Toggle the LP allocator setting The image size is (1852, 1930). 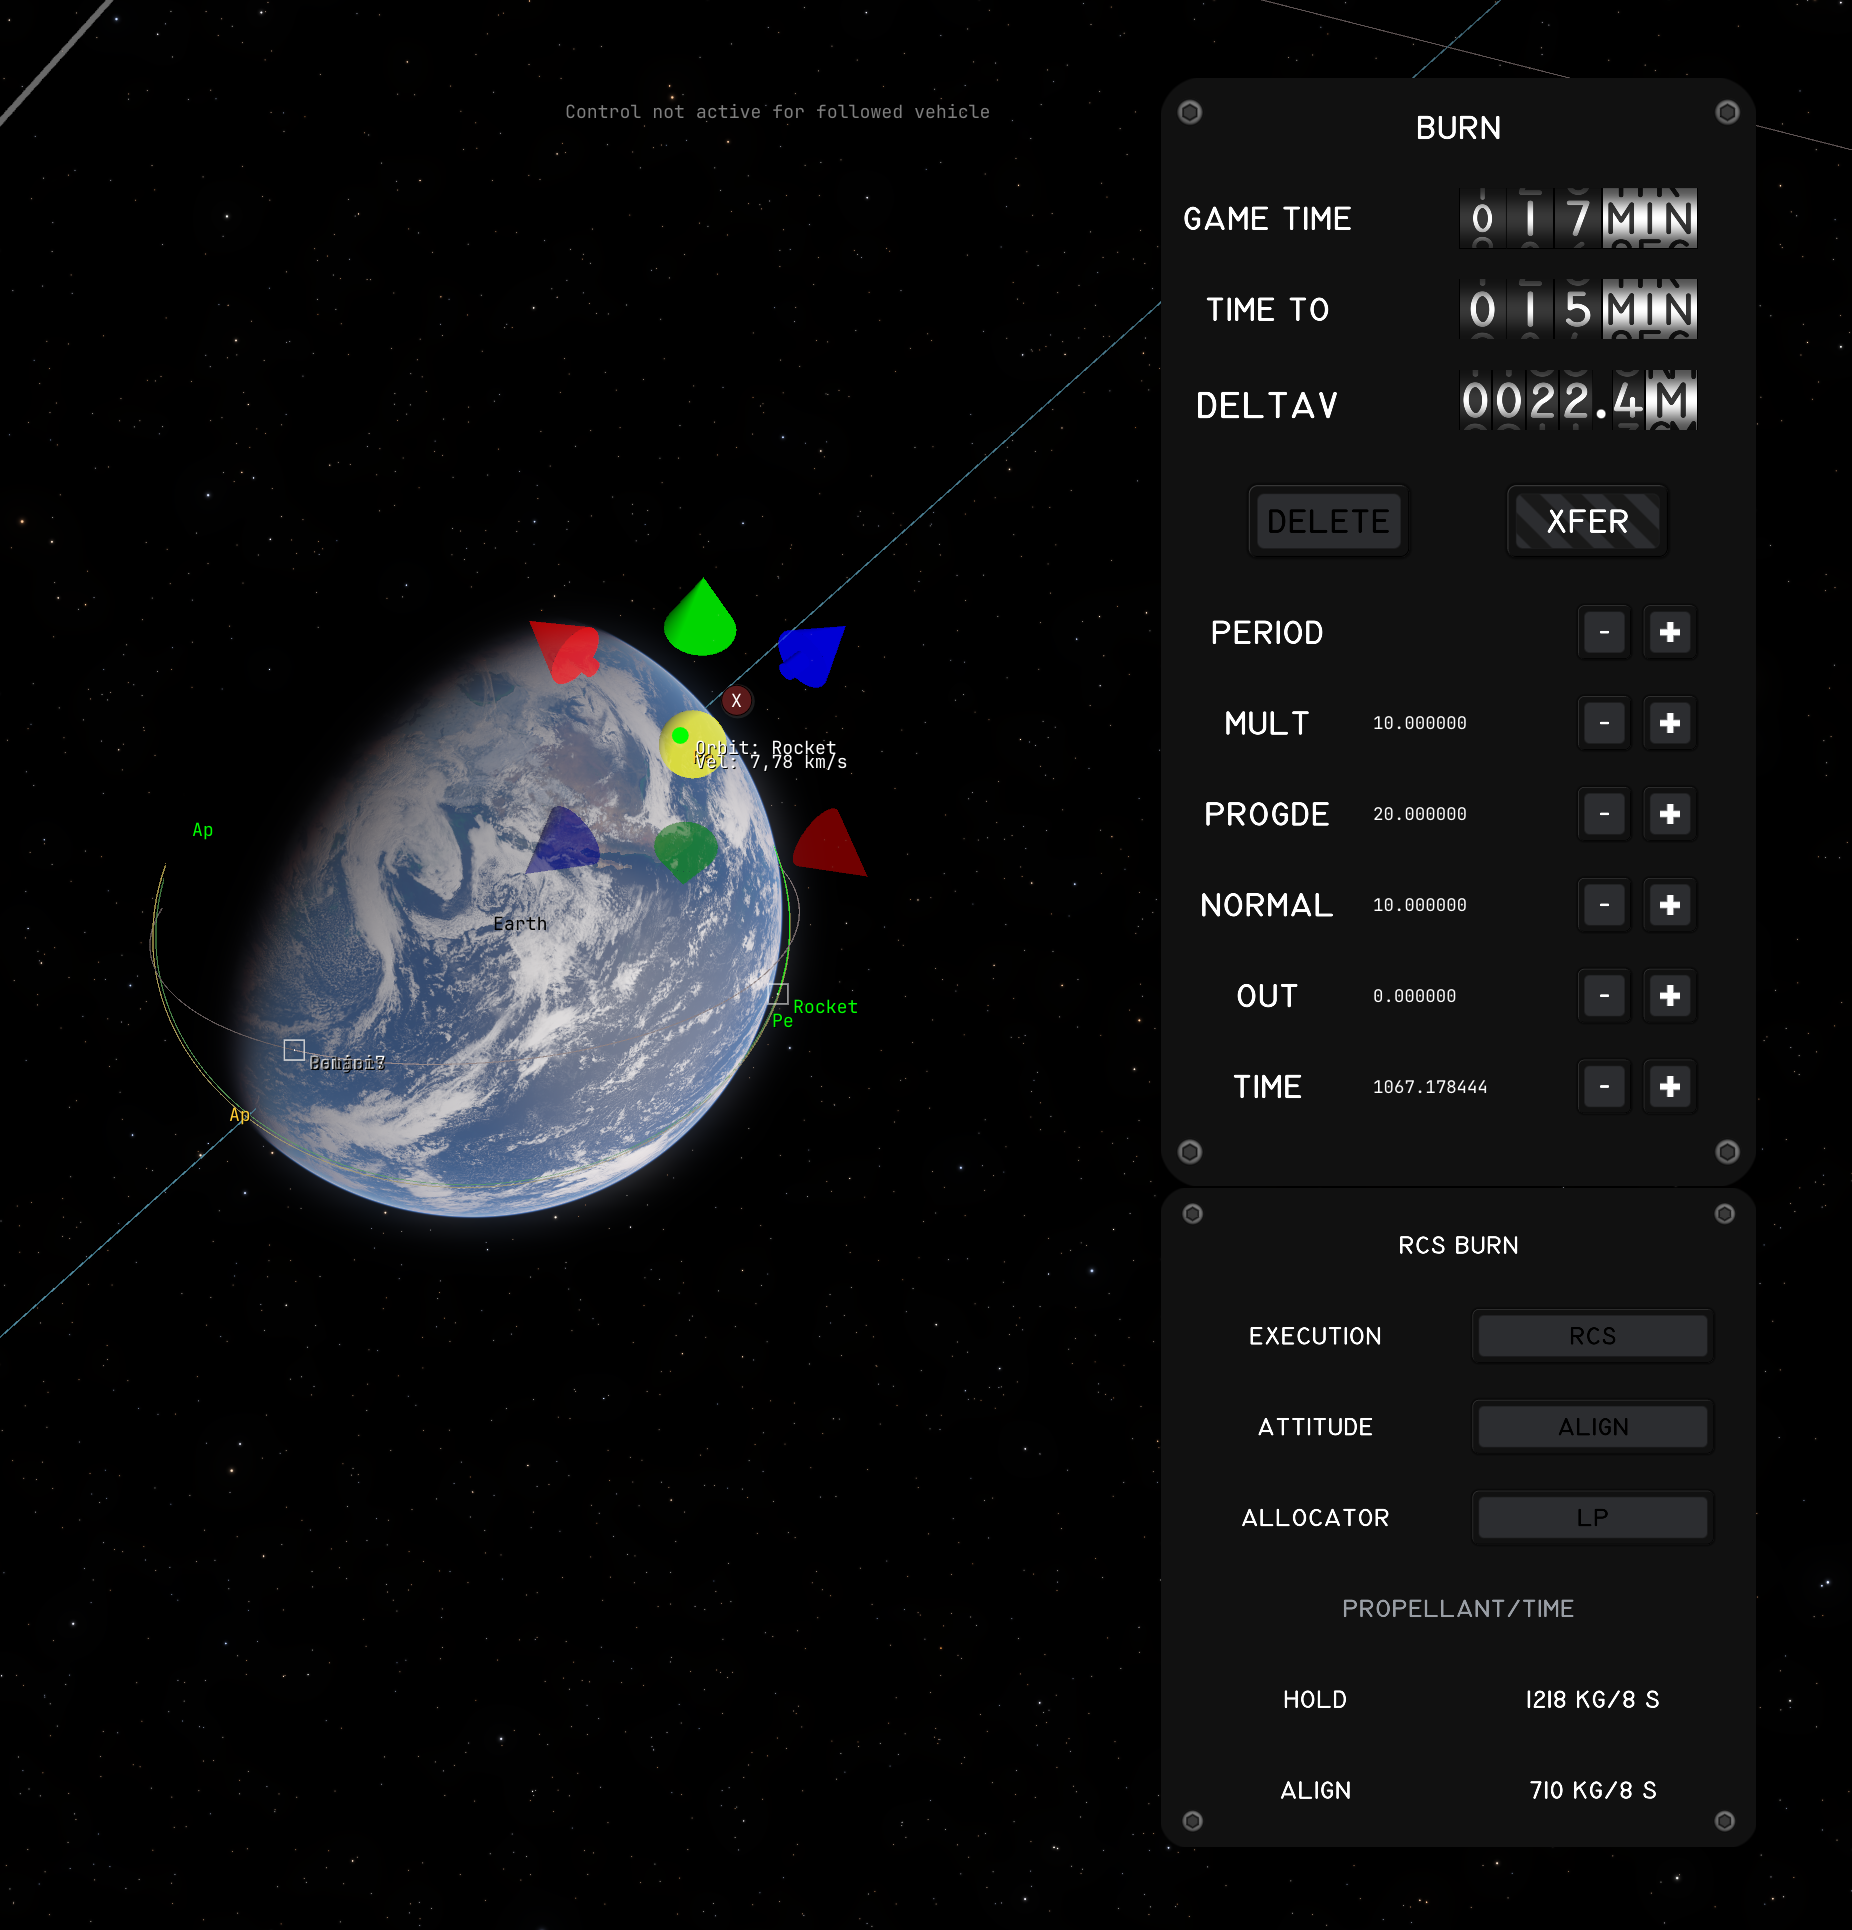coord(1592,1518)
